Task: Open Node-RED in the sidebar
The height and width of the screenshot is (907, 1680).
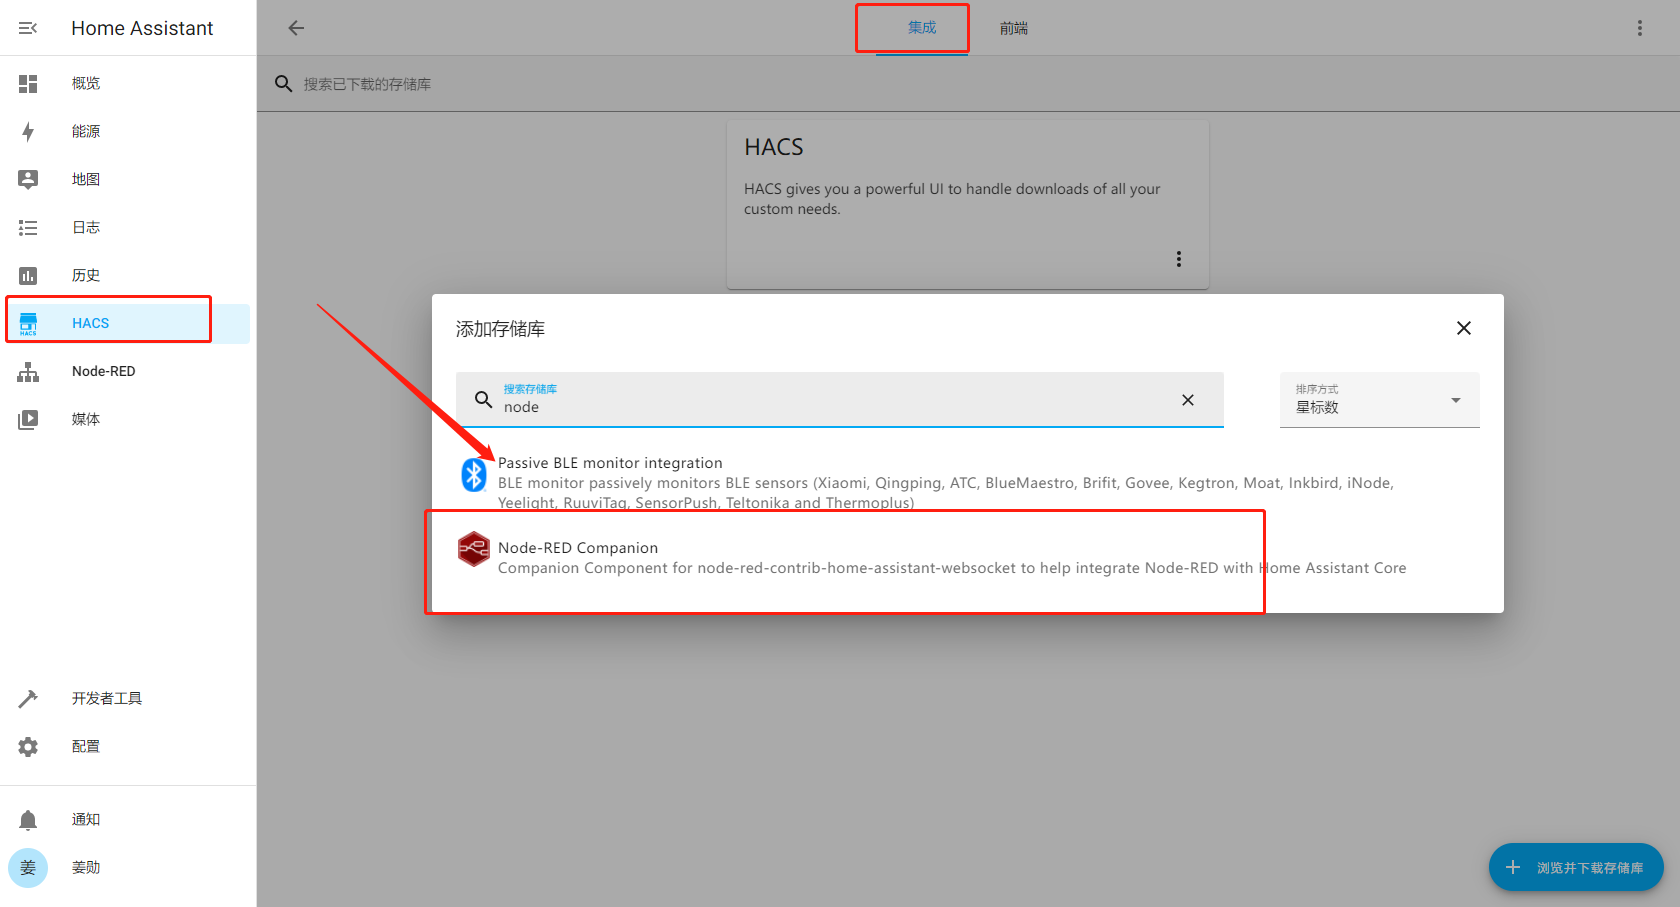Action: coord(103,372)
